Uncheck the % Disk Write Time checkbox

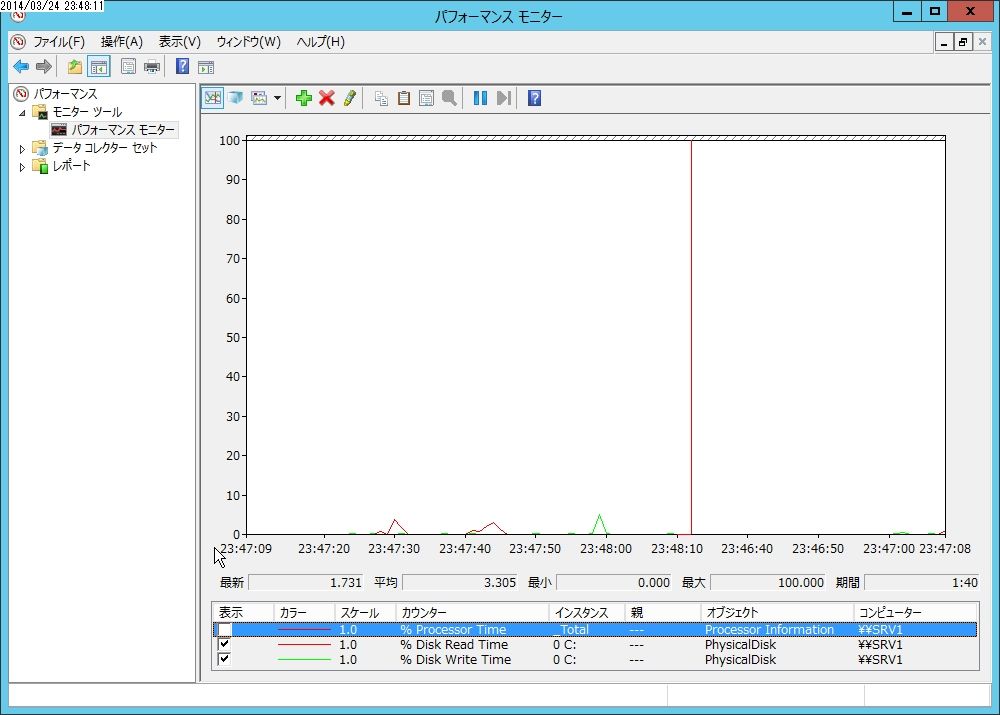[x=224, y=659]
